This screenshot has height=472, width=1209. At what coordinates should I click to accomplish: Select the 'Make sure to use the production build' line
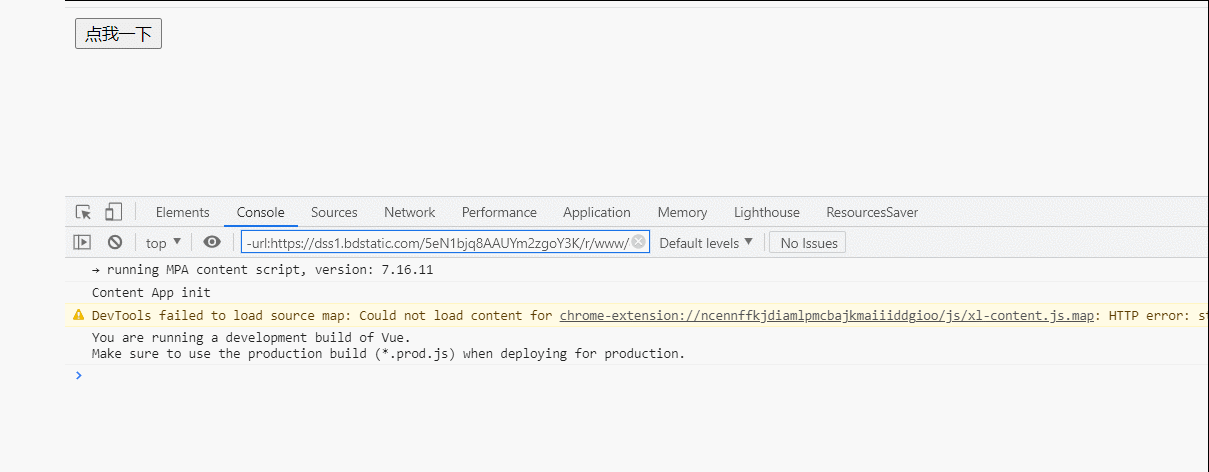[388, 353]
